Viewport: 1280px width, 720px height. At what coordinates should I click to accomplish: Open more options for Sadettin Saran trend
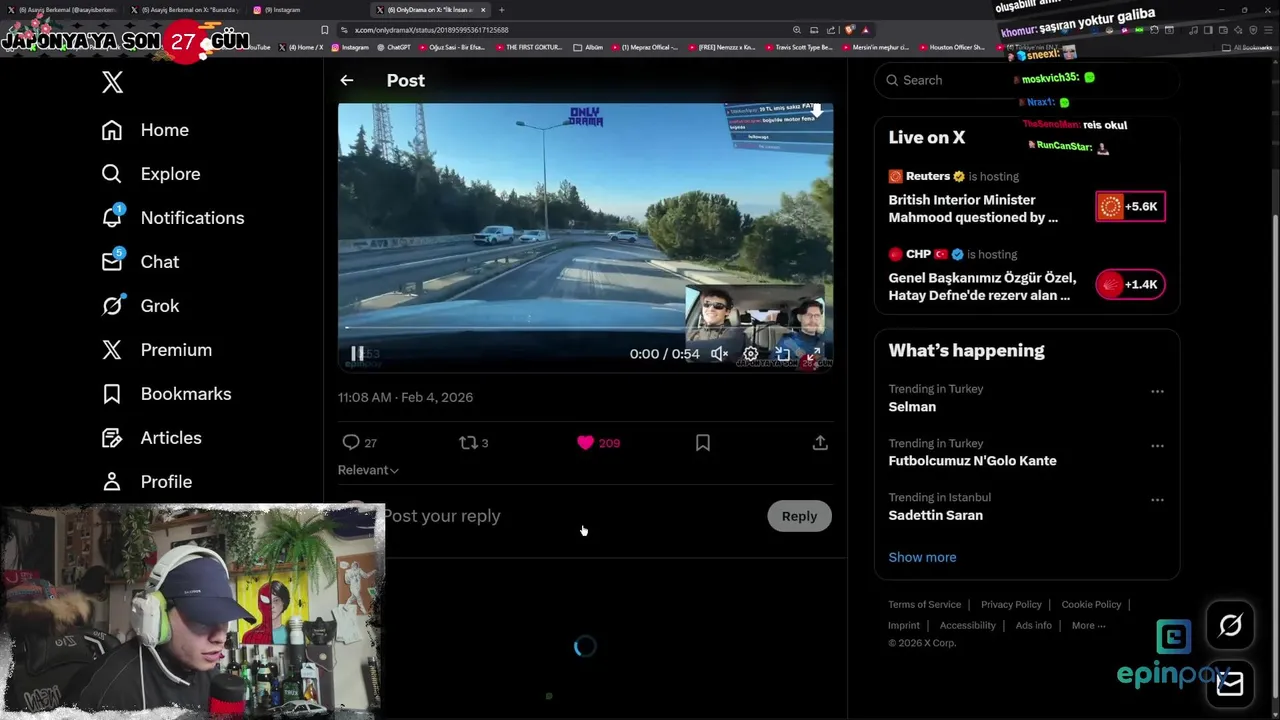coord(1157,500)
